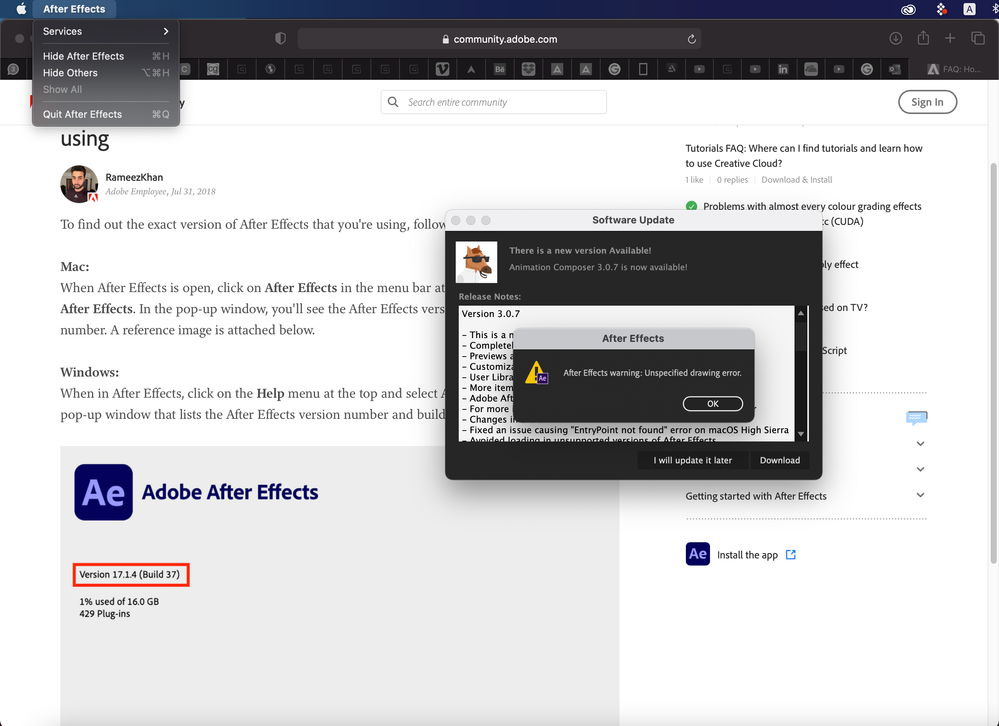Click the Safari page vertical scrollbar

click(x=993, y=363)
